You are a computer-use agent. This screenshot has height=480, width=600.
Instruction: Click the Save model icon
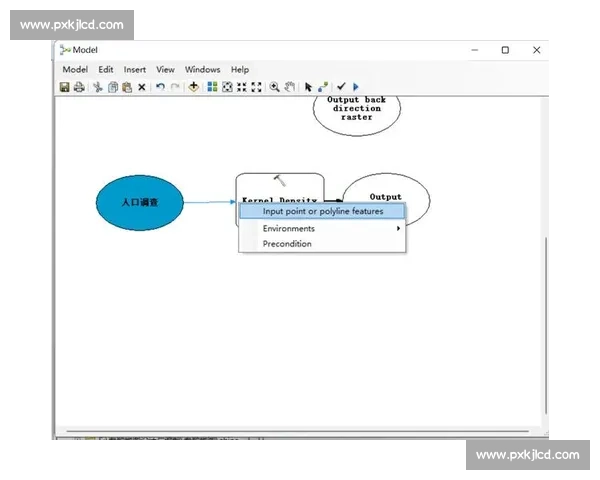tap(65, 87)
